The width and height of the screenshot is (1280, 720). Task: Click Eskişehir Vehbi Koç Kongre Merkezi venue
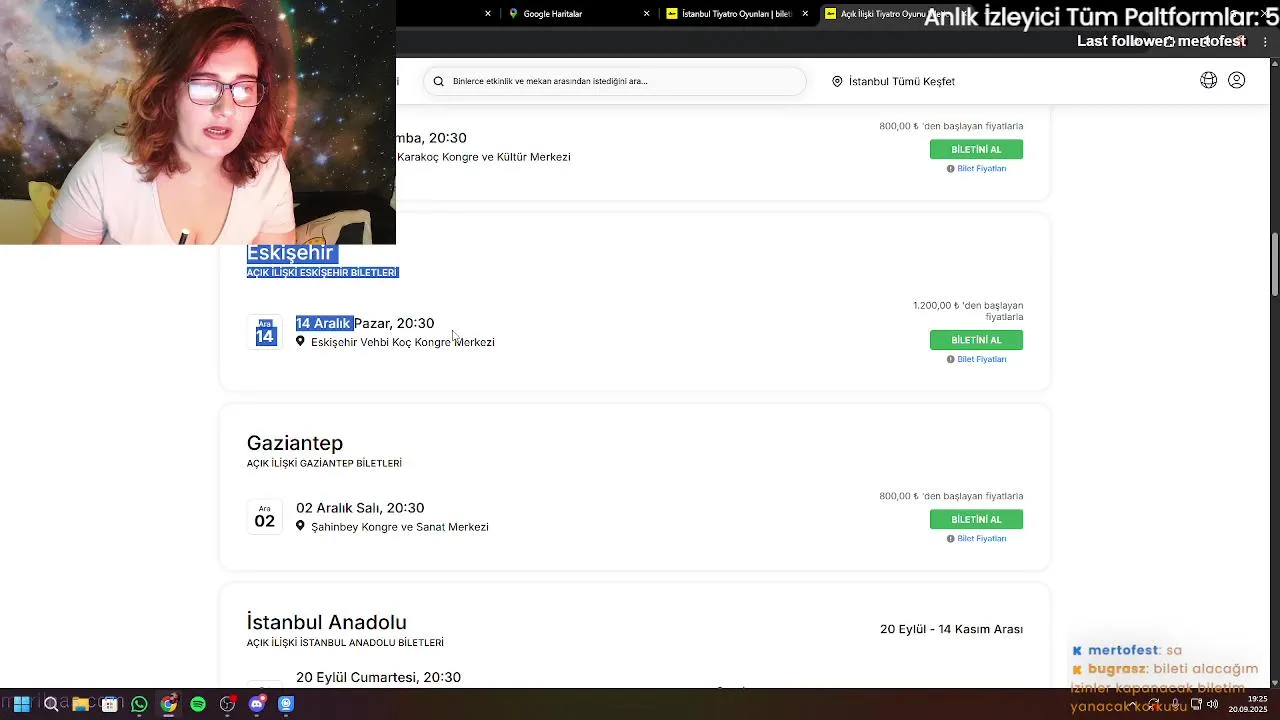point(402,342)
